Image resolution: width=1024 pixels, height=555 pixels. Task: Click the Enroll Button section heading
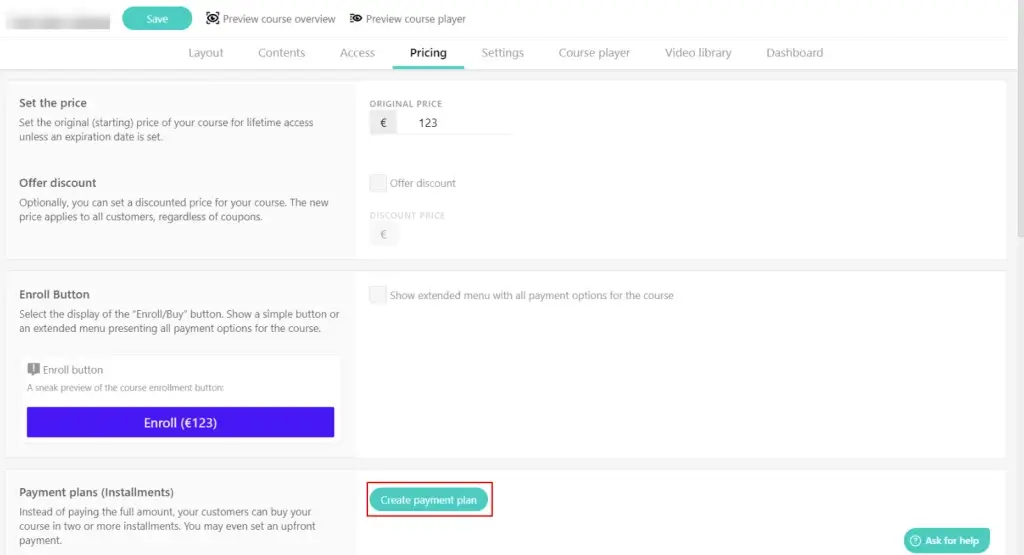click(x=54, y=294)
